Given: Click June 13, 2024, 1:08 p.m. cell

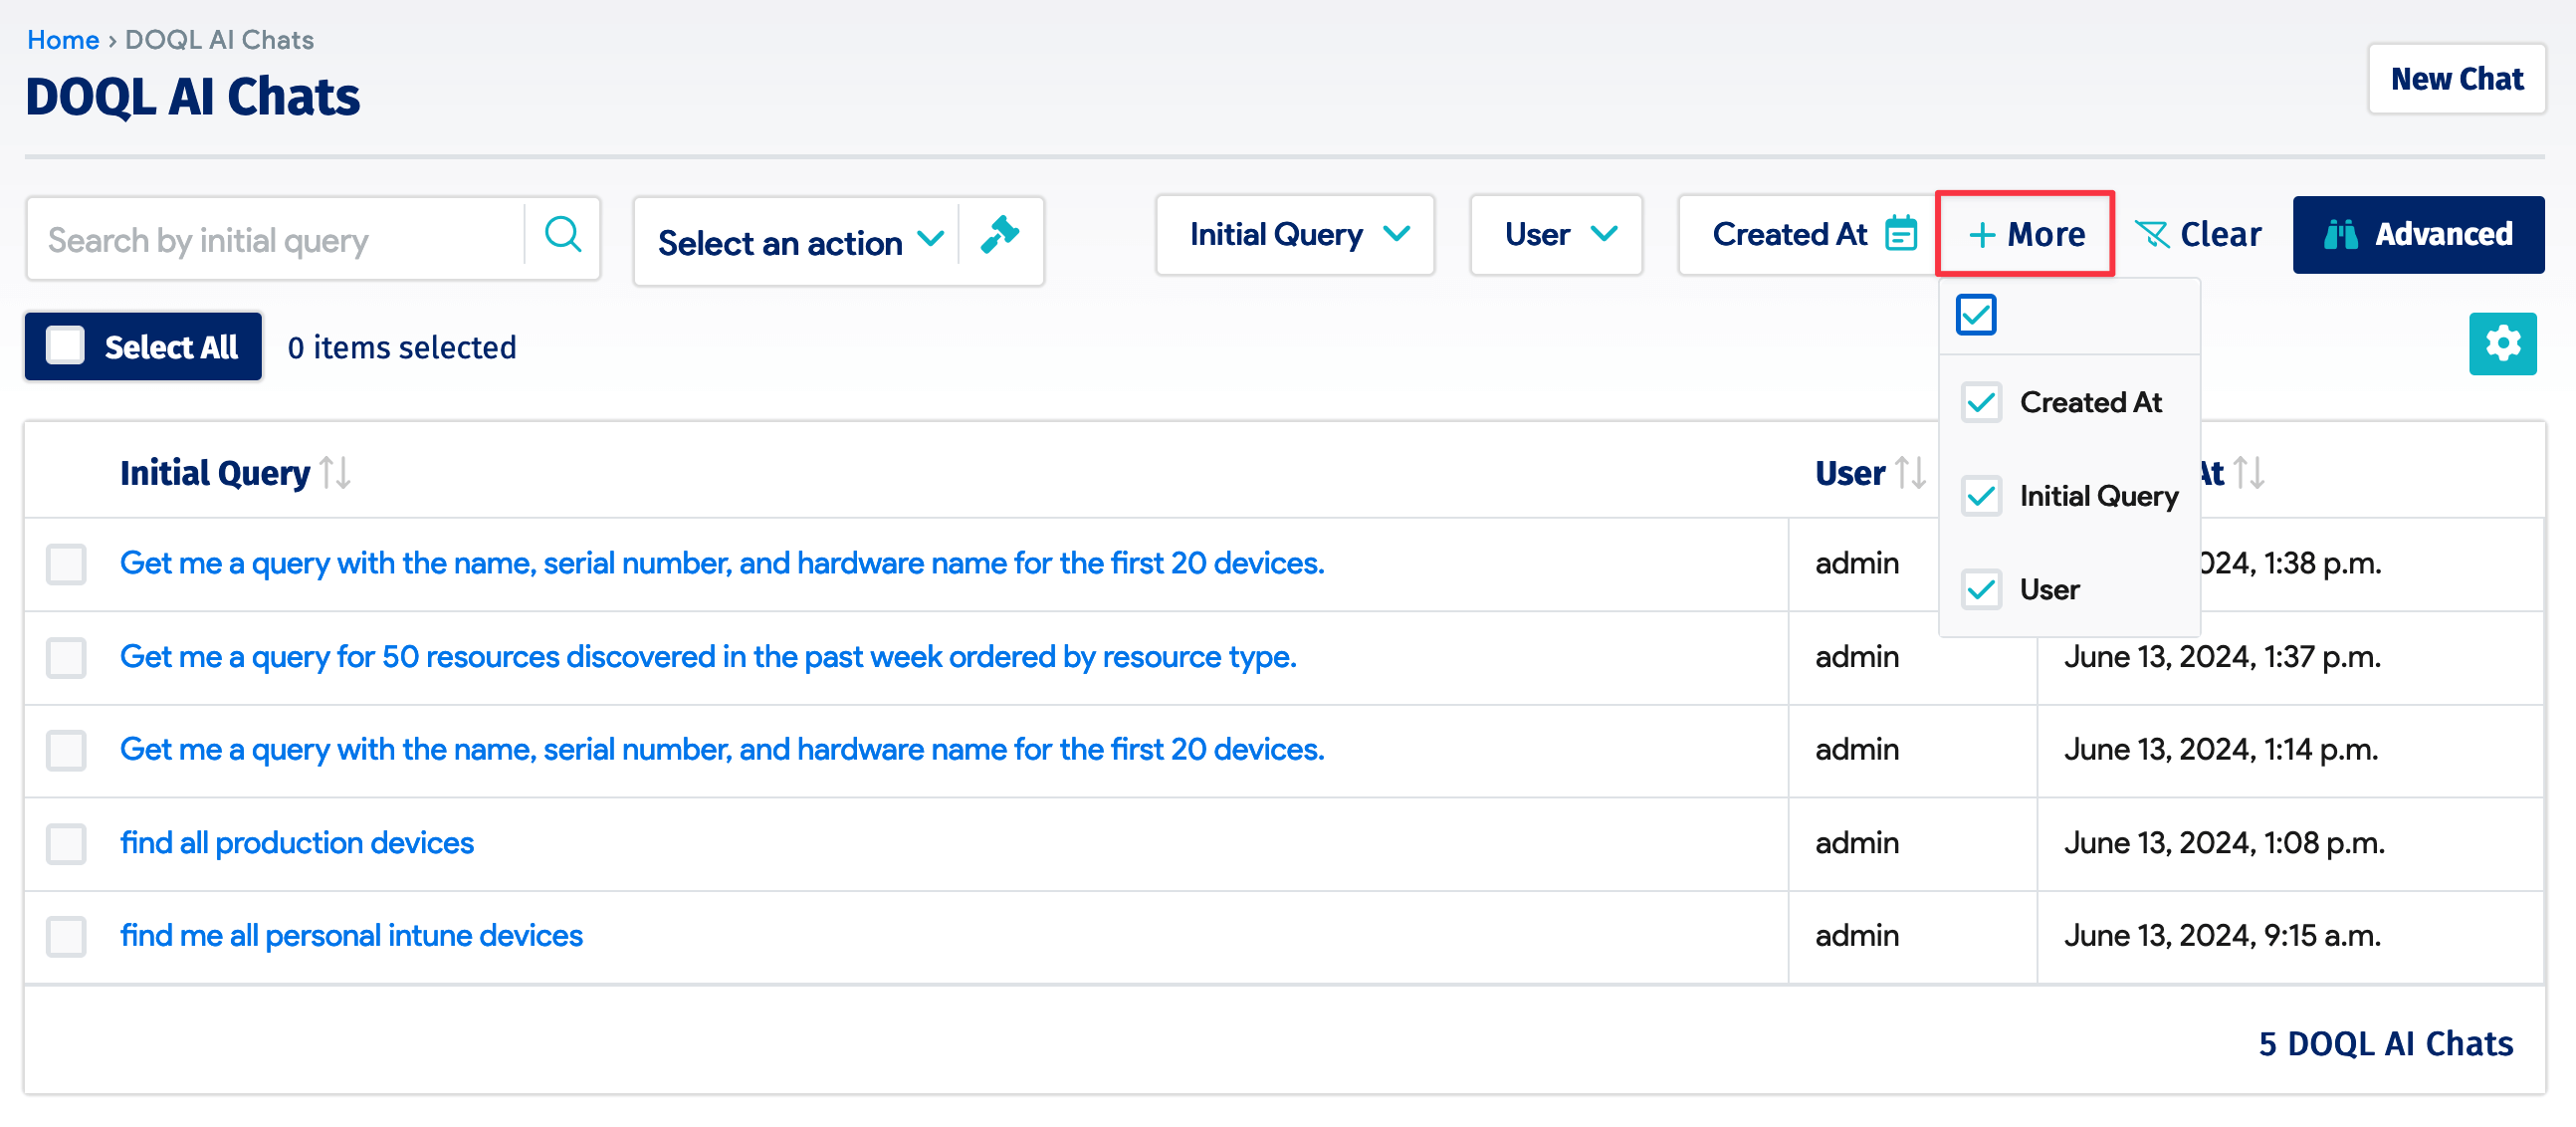Looking at the screenshot, I should click(x=2224, y=843).
